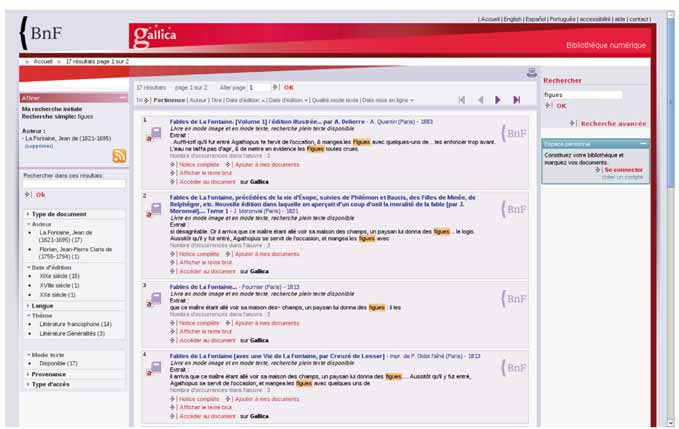Filter by Littérature francophone (14)
This screenshot has height=429, width=679.
[x=75, y=324]
